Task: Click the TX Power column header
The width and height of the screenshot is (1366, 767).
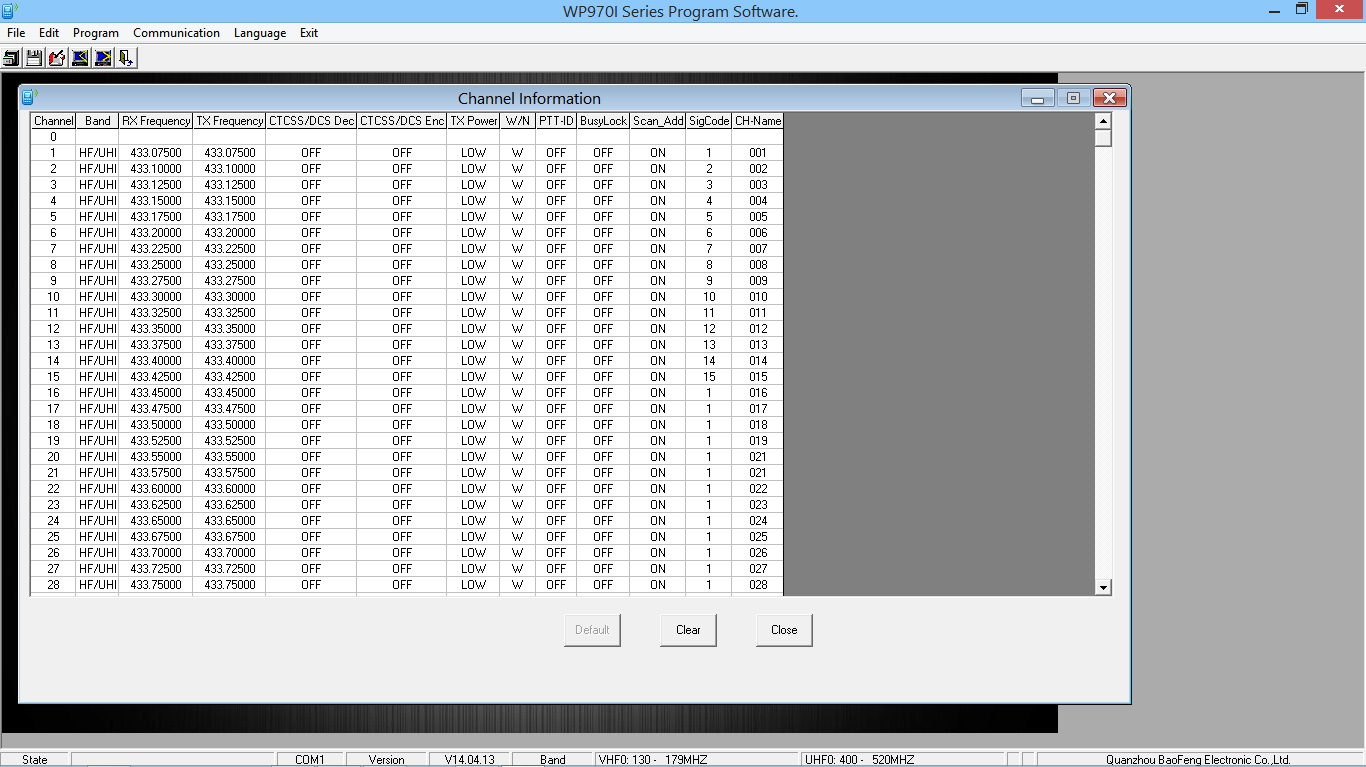Action: (473, 121)
